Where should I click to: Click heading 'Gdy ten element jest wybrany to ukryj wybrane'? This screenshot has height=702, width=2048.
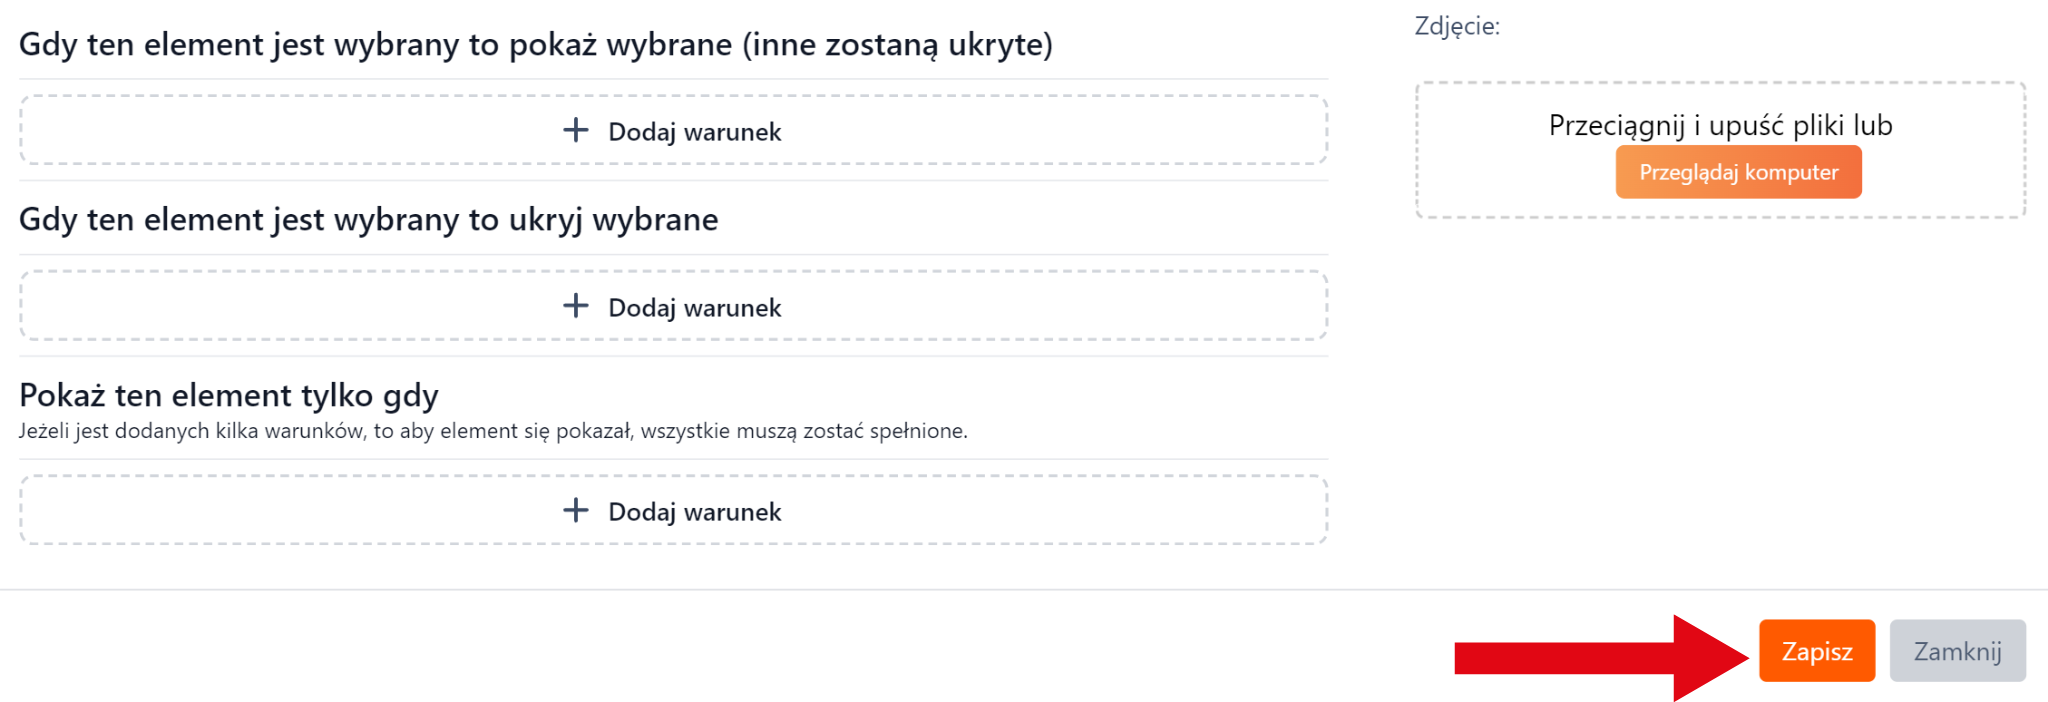coord(368,219)
